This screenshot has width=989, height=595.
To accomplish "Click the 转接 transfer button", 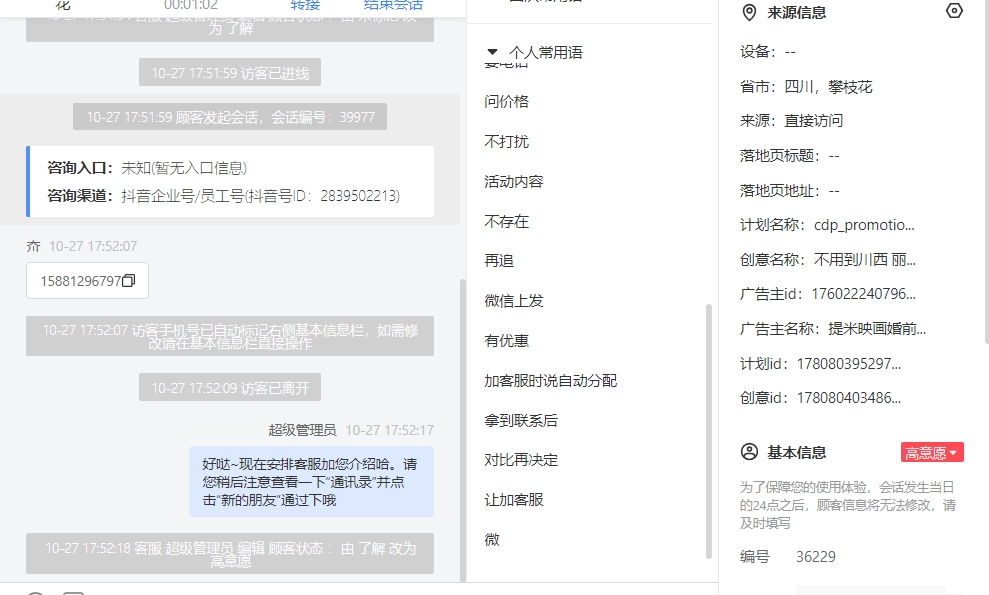I will (305, 5).
